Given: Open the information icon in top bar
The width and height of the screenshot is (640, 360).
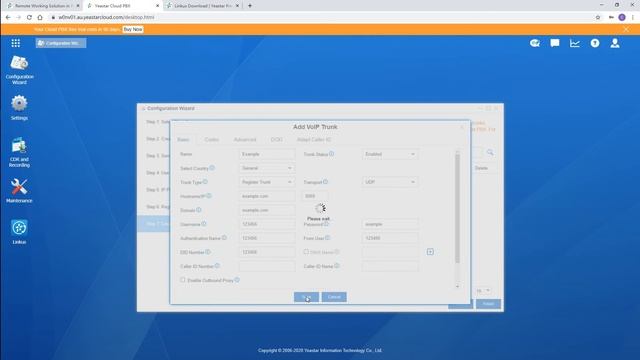Looking at the screenshot, I should coord(595,43).
